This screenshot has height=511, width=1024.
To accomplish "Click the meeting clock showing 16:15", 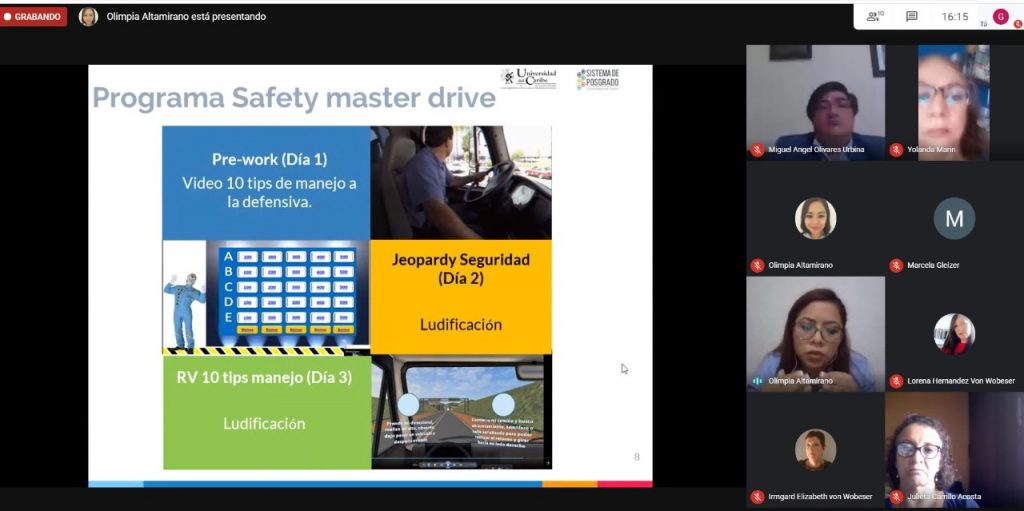I will 954,16.
